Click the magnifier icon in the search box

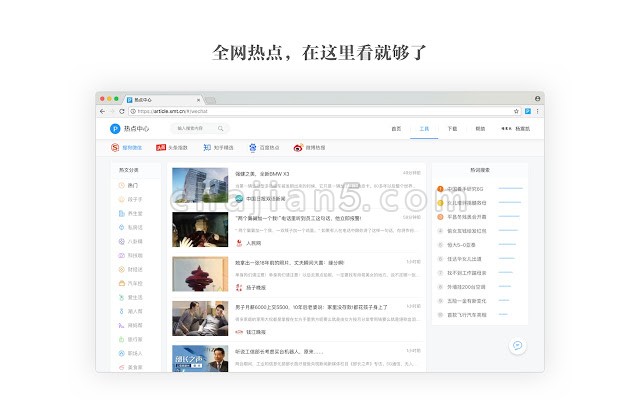coord(220,129)
